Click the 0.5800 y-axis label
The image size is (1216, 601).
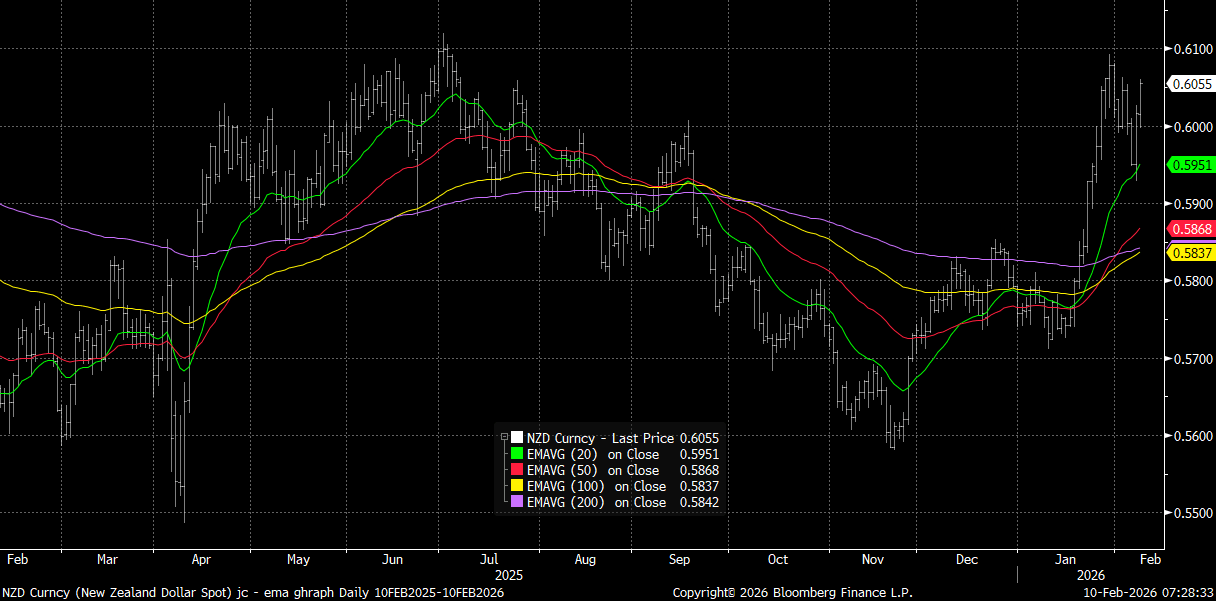click(x=1191, y=281)
